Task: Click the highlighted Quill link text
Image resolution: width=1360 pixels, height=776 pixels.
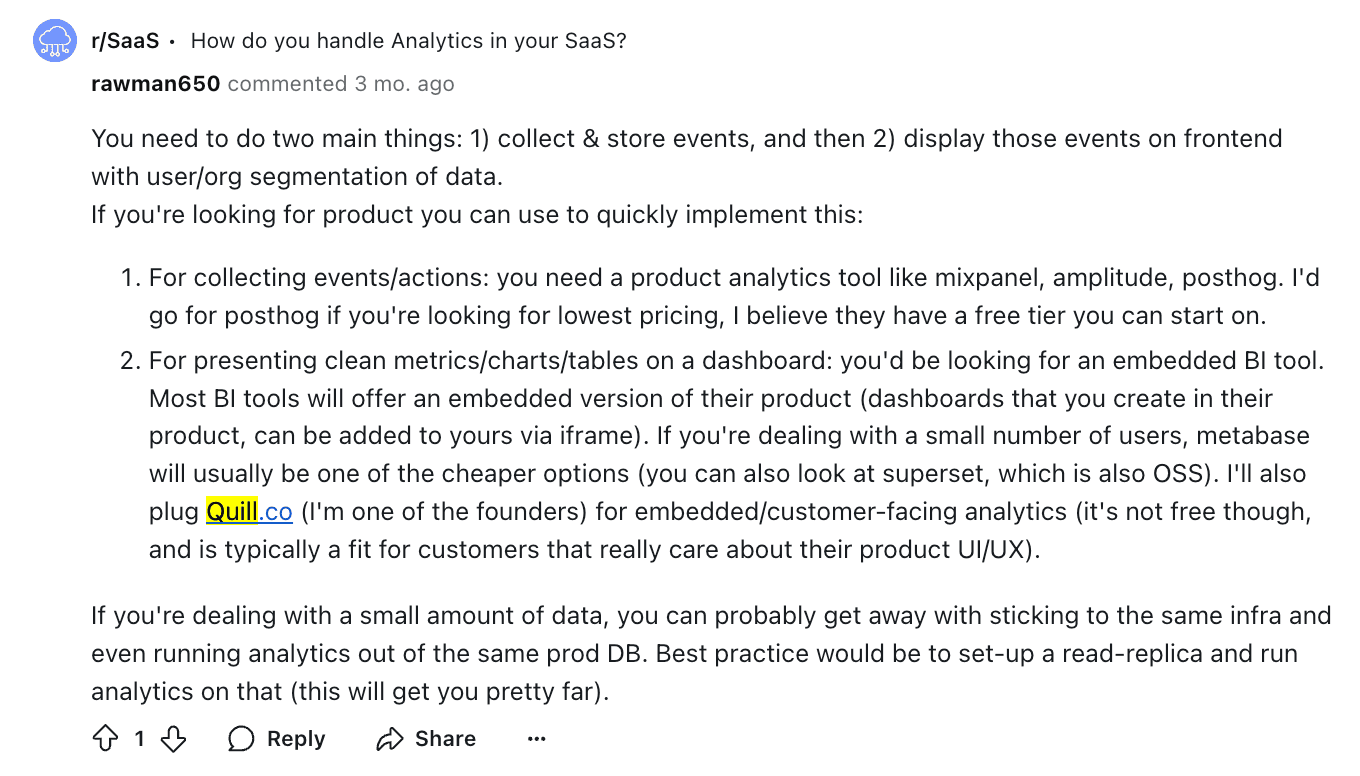Action: [232, 512]
